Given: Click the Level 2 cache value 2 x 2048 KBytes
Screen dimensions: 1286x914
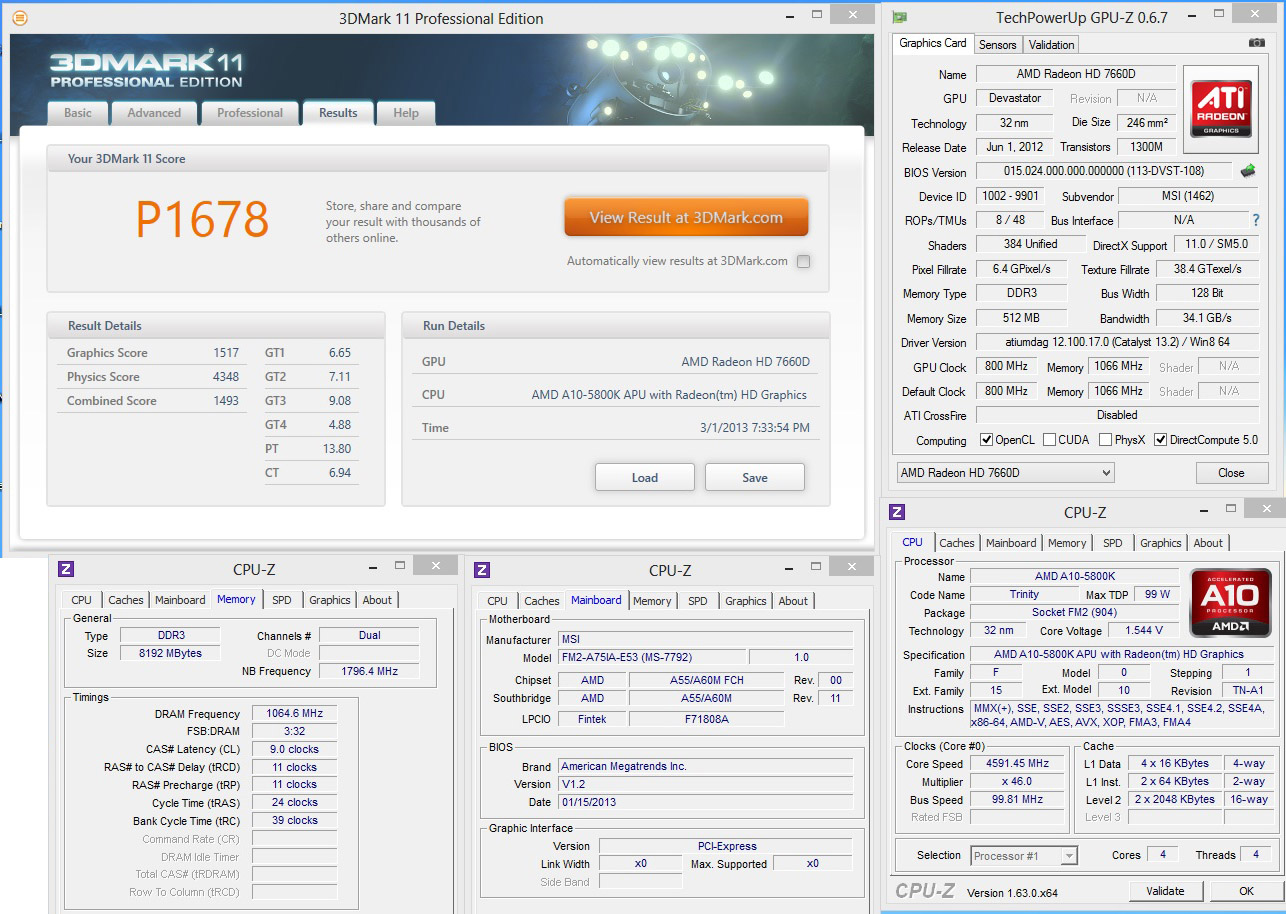Looking at the screenshot, I should [1175, 800].
